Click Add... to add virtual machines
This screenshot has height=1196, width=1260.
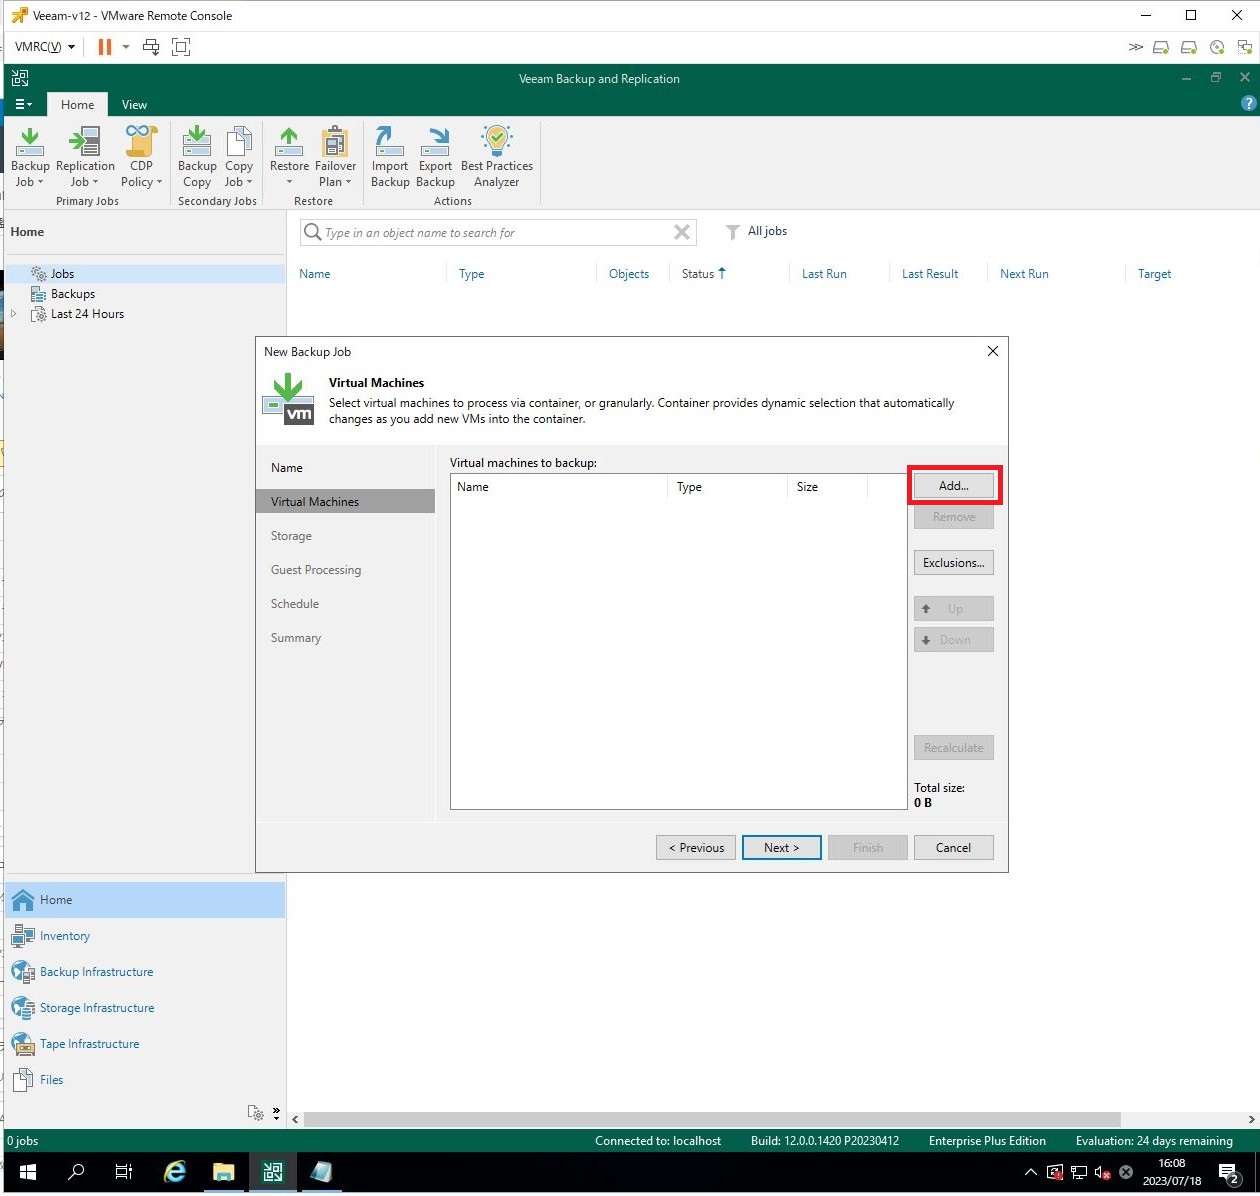(x=953, y=485)
